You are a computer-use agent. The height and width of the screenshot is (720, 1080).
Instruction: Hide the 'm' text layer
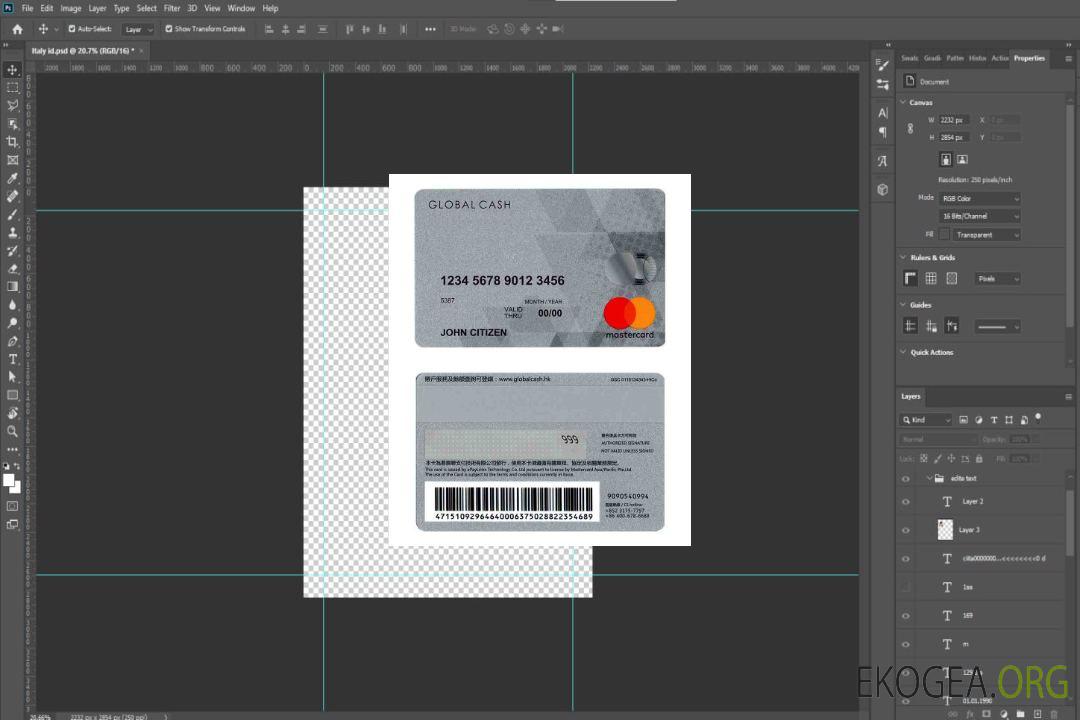[x=906, y=645]
